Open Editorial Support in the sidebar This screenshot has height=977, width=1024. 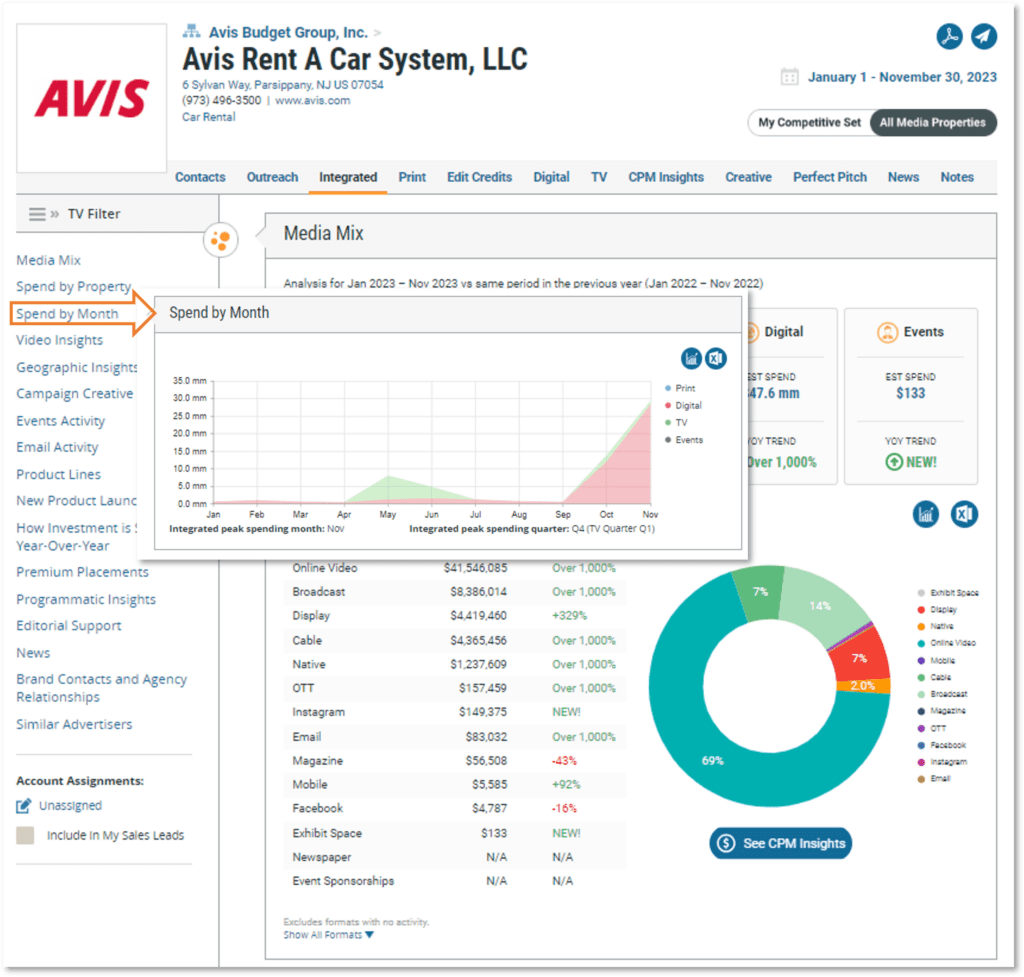point(69,626)
